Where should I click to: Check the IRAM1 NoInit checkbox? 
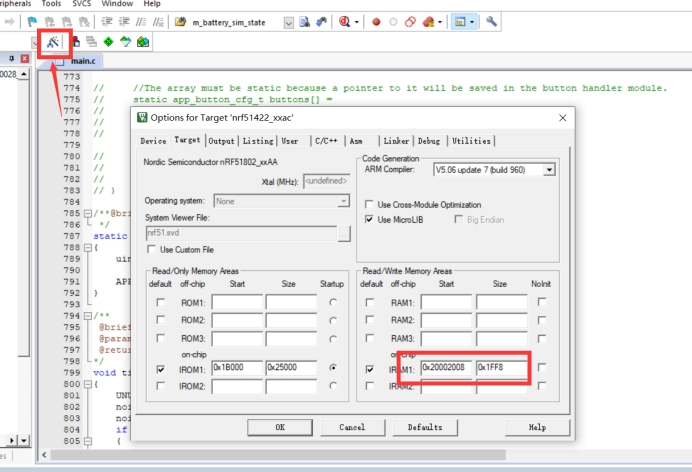point(542,367)
